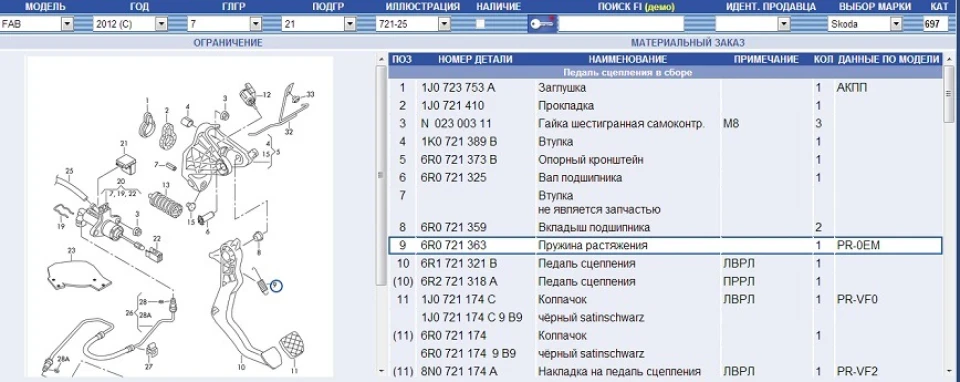
Task: Select part number 6R0 721 174 9 B9
Action: pos(468,354)
